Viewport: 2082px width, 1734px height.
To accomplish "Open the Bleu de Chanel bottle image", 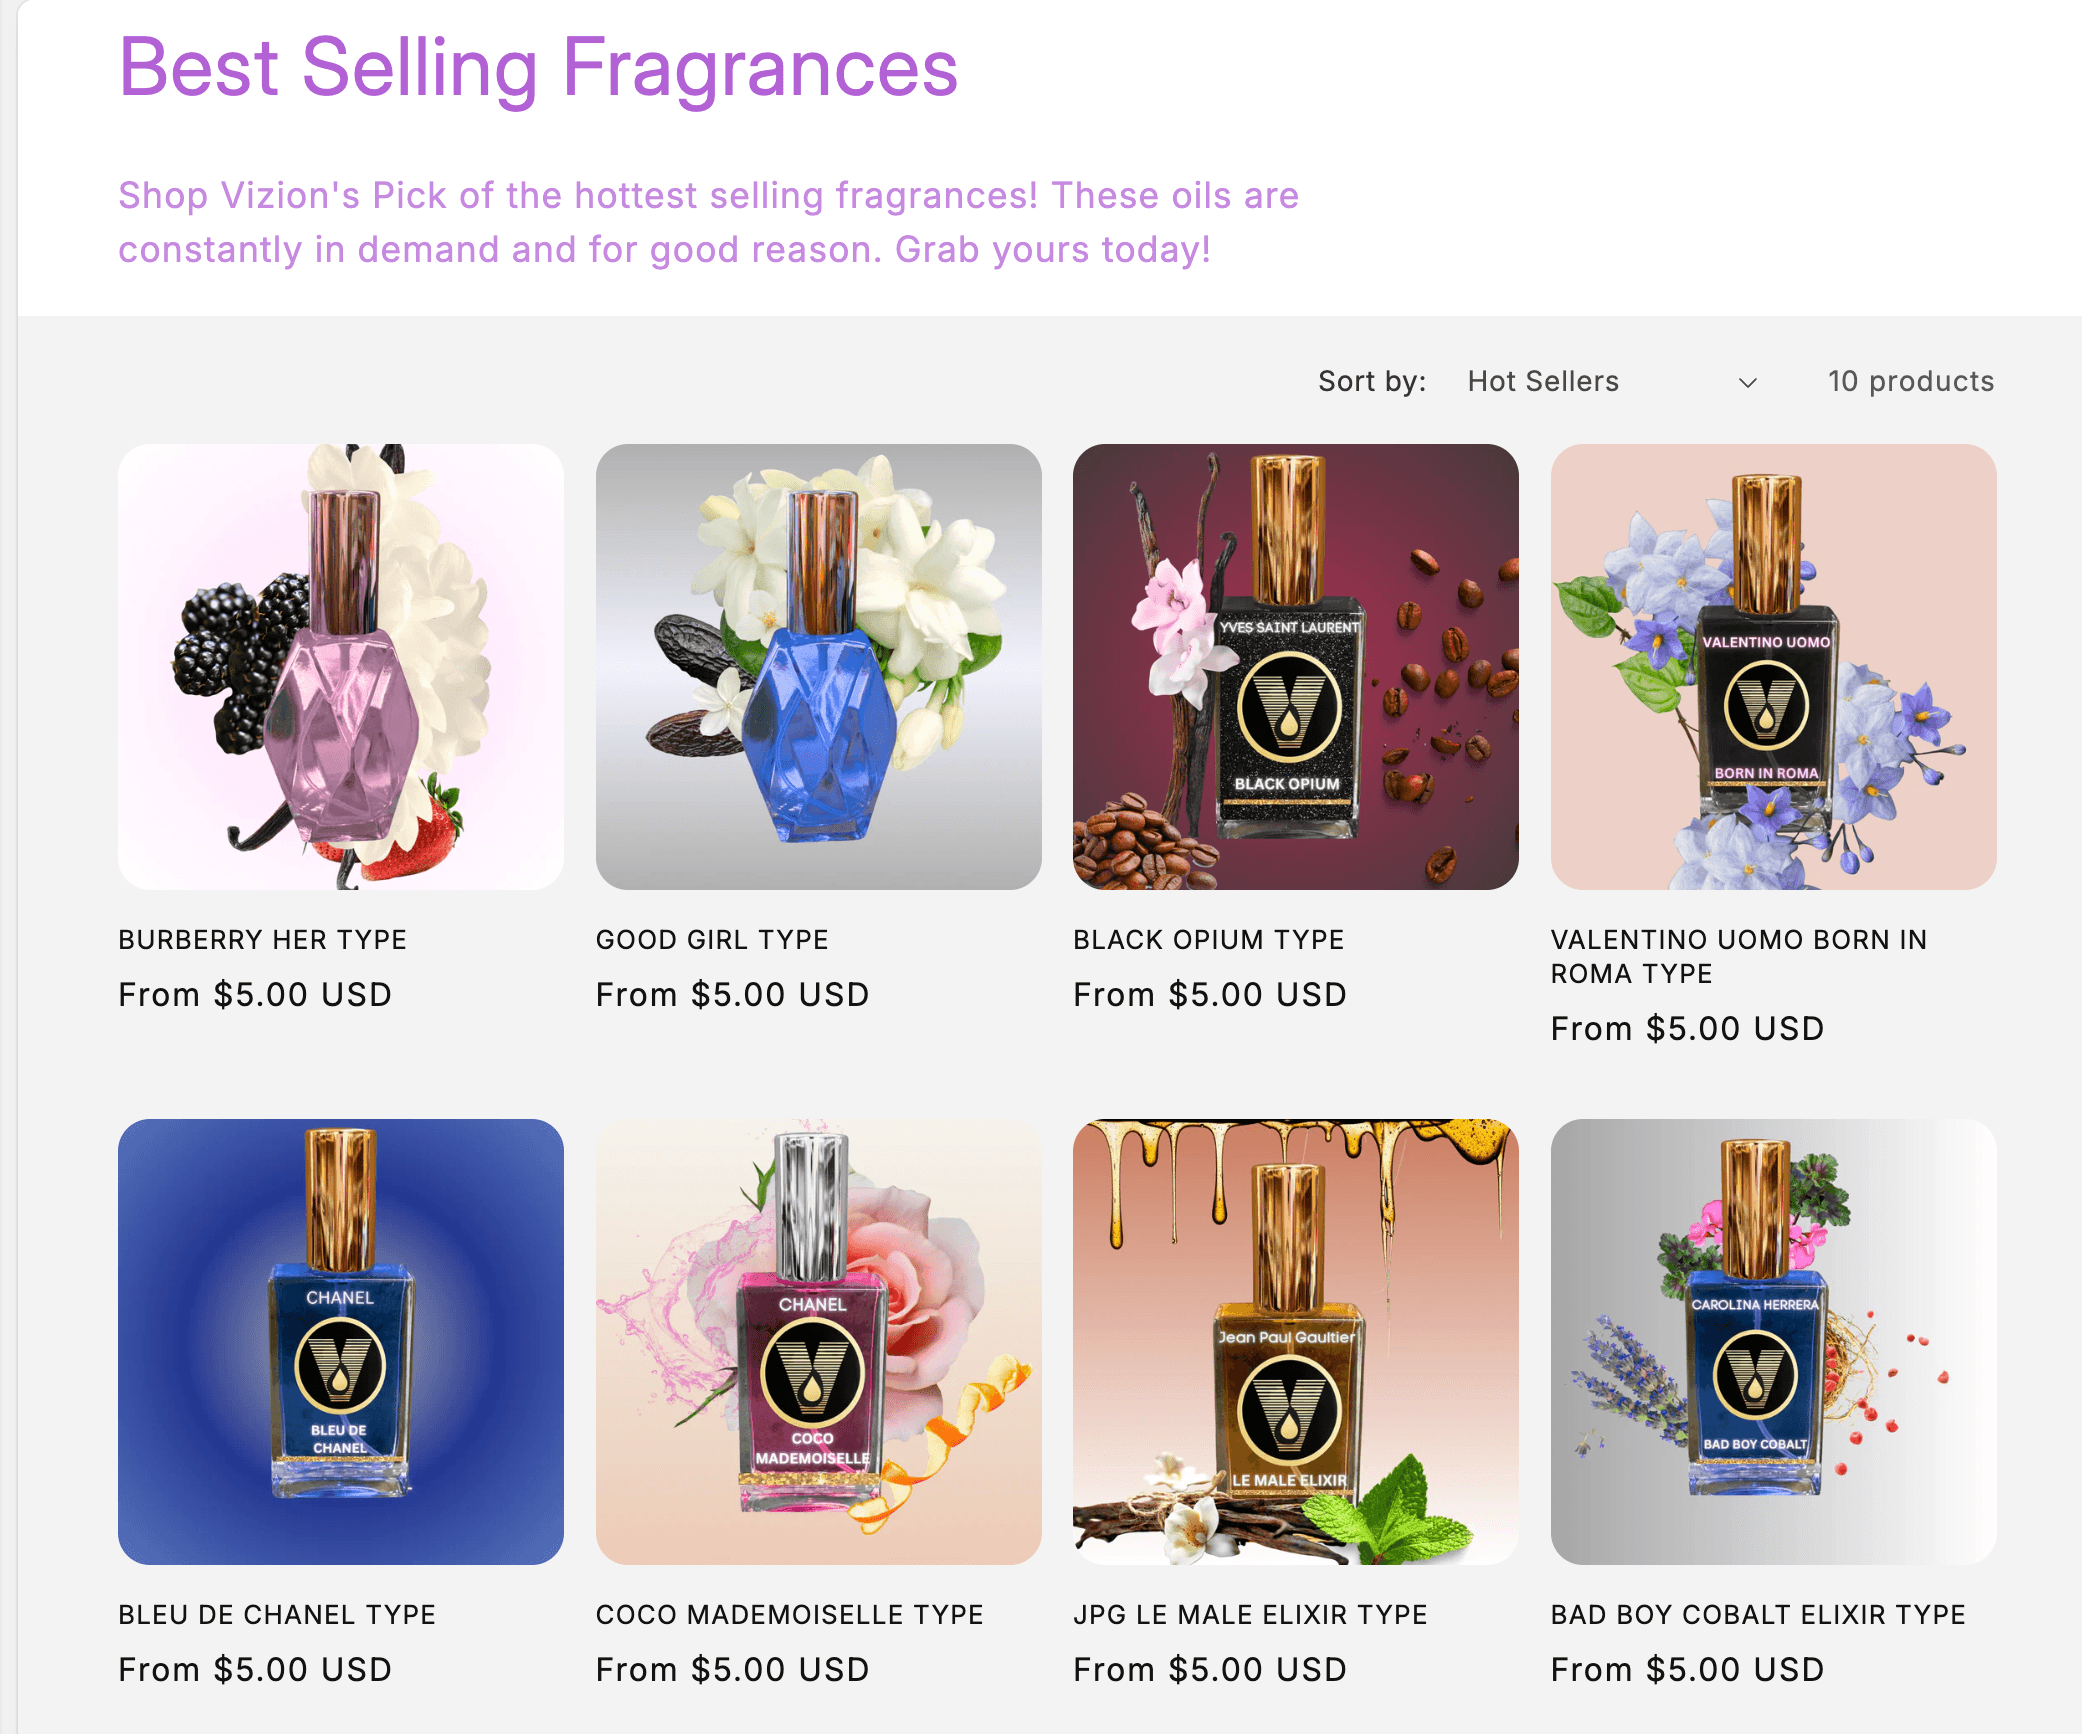I will [x=341, y=1341].
